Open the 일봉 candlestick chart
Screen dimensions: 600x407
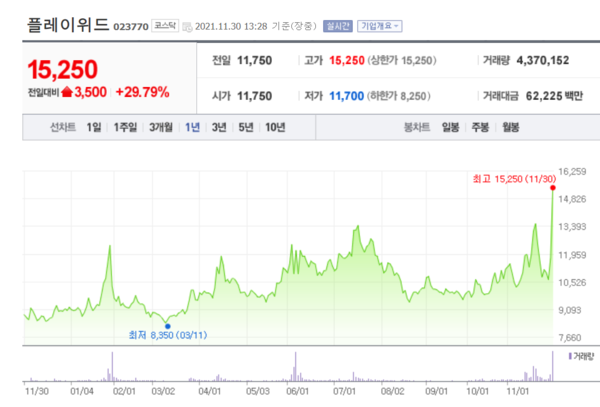point(450,127)
